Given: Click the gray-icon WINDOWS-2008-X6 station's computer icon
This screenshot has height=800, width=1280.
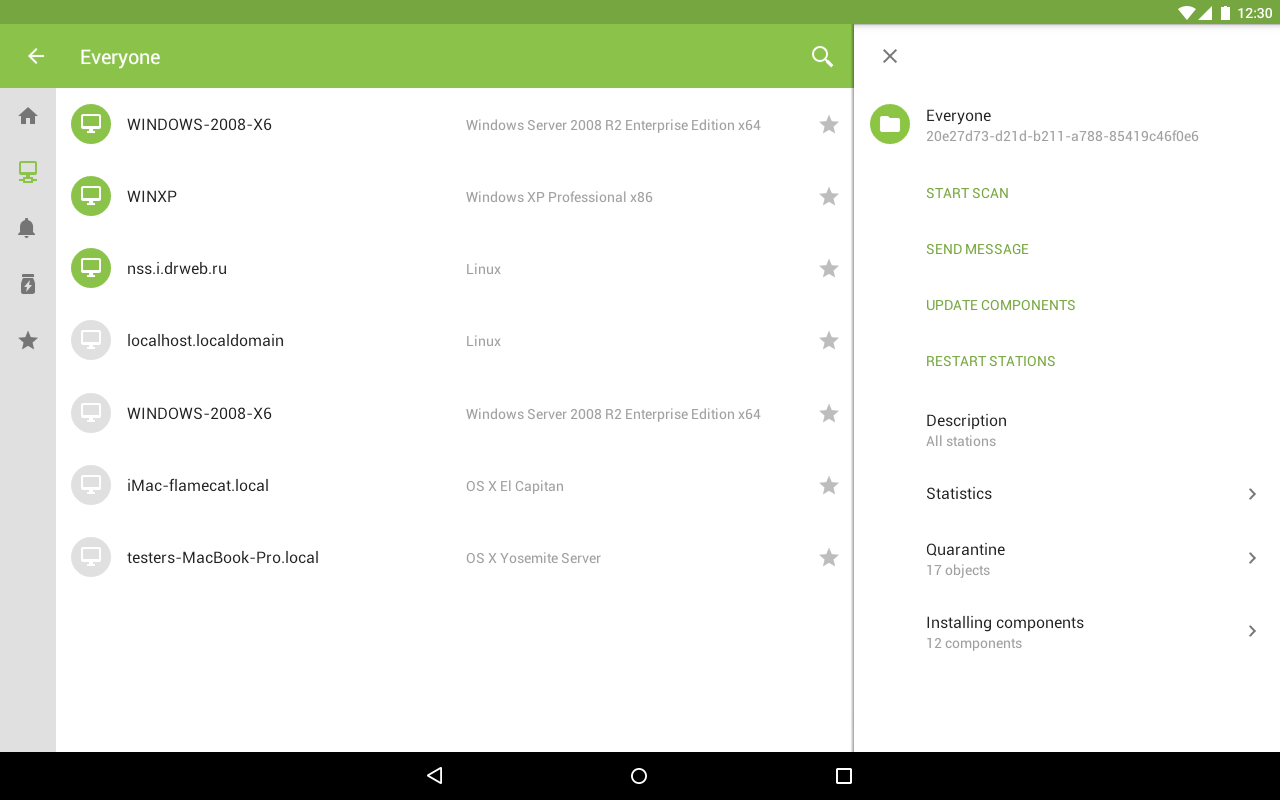Looking at the screenshot, I should point(91,413).
